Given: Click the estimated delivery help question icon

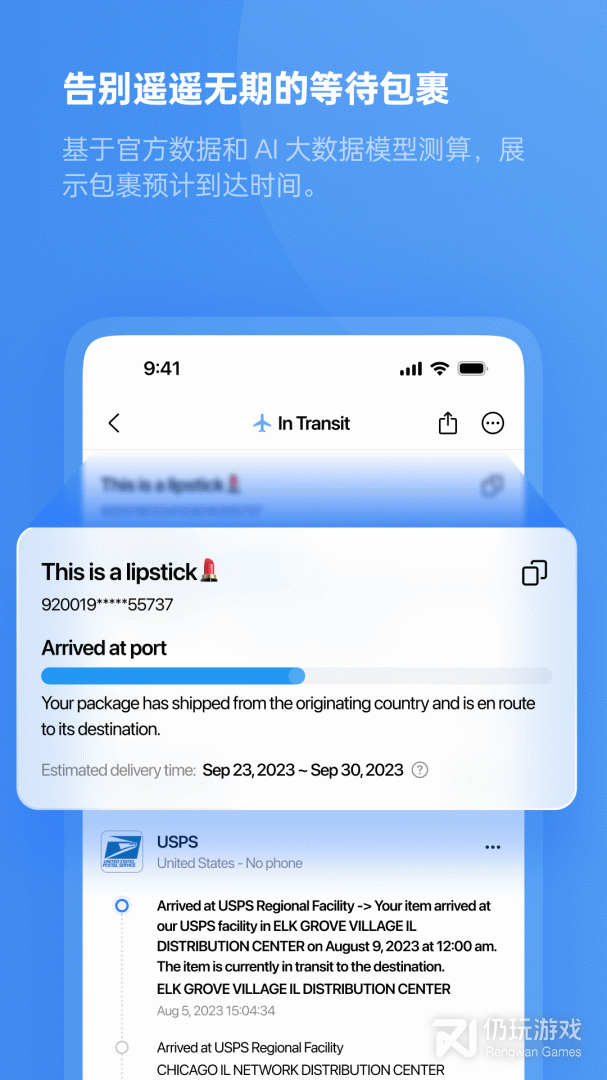Looking at the screenshot, I should [x=420, y=769].
